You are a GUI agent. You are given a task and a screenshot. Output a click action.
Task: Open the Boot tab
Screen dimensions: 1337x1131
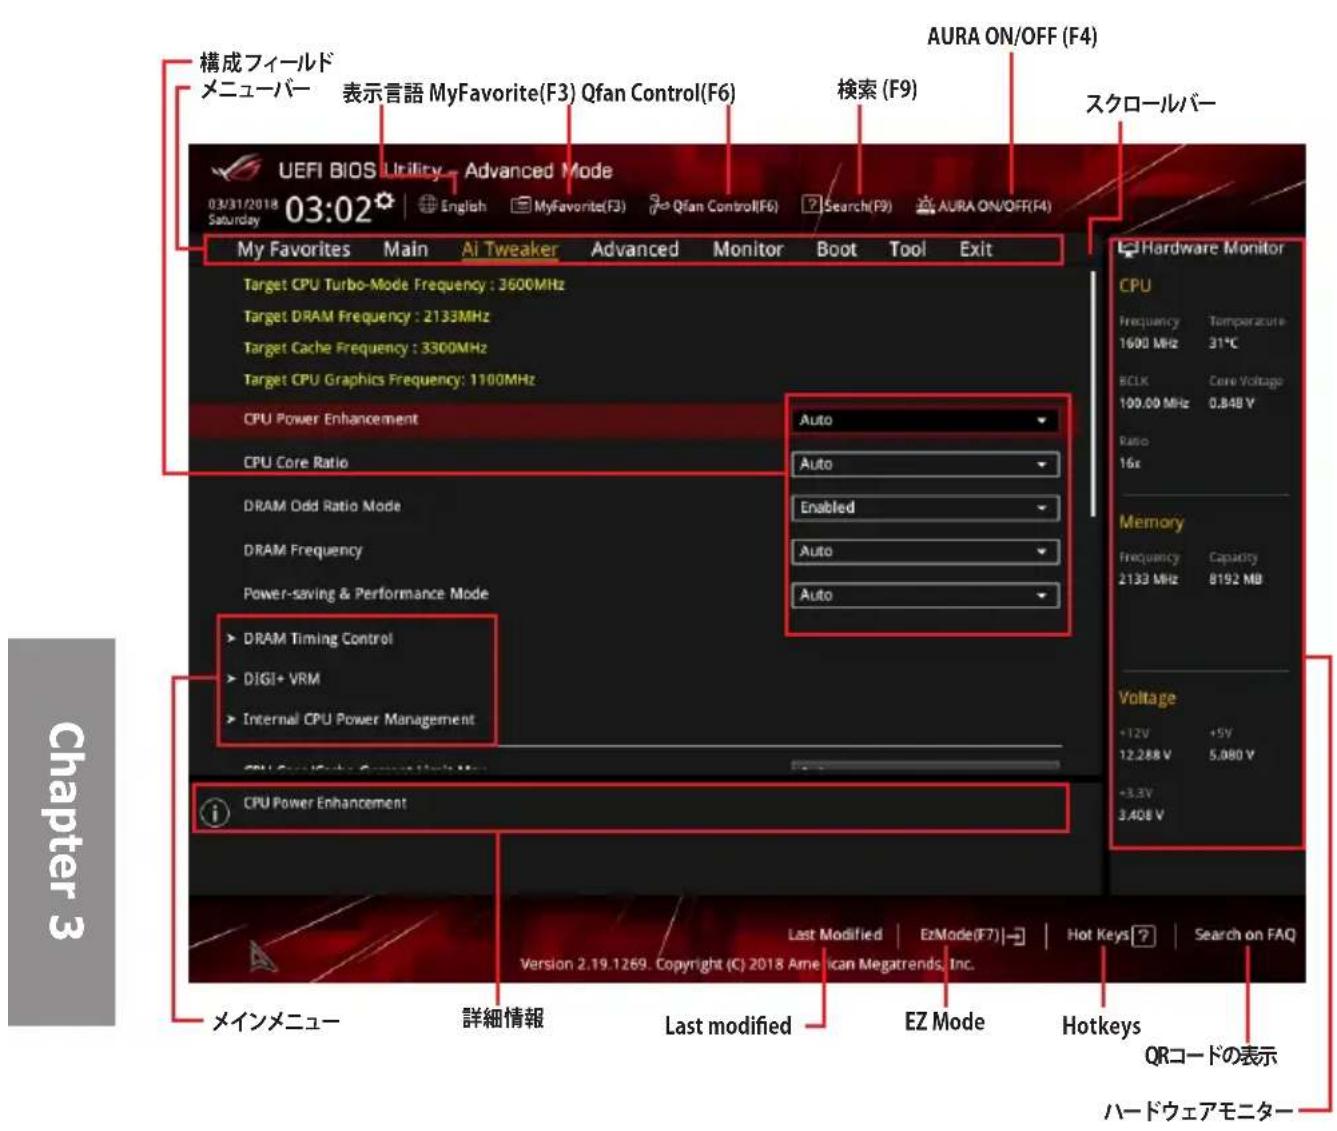tap(836, 249)
